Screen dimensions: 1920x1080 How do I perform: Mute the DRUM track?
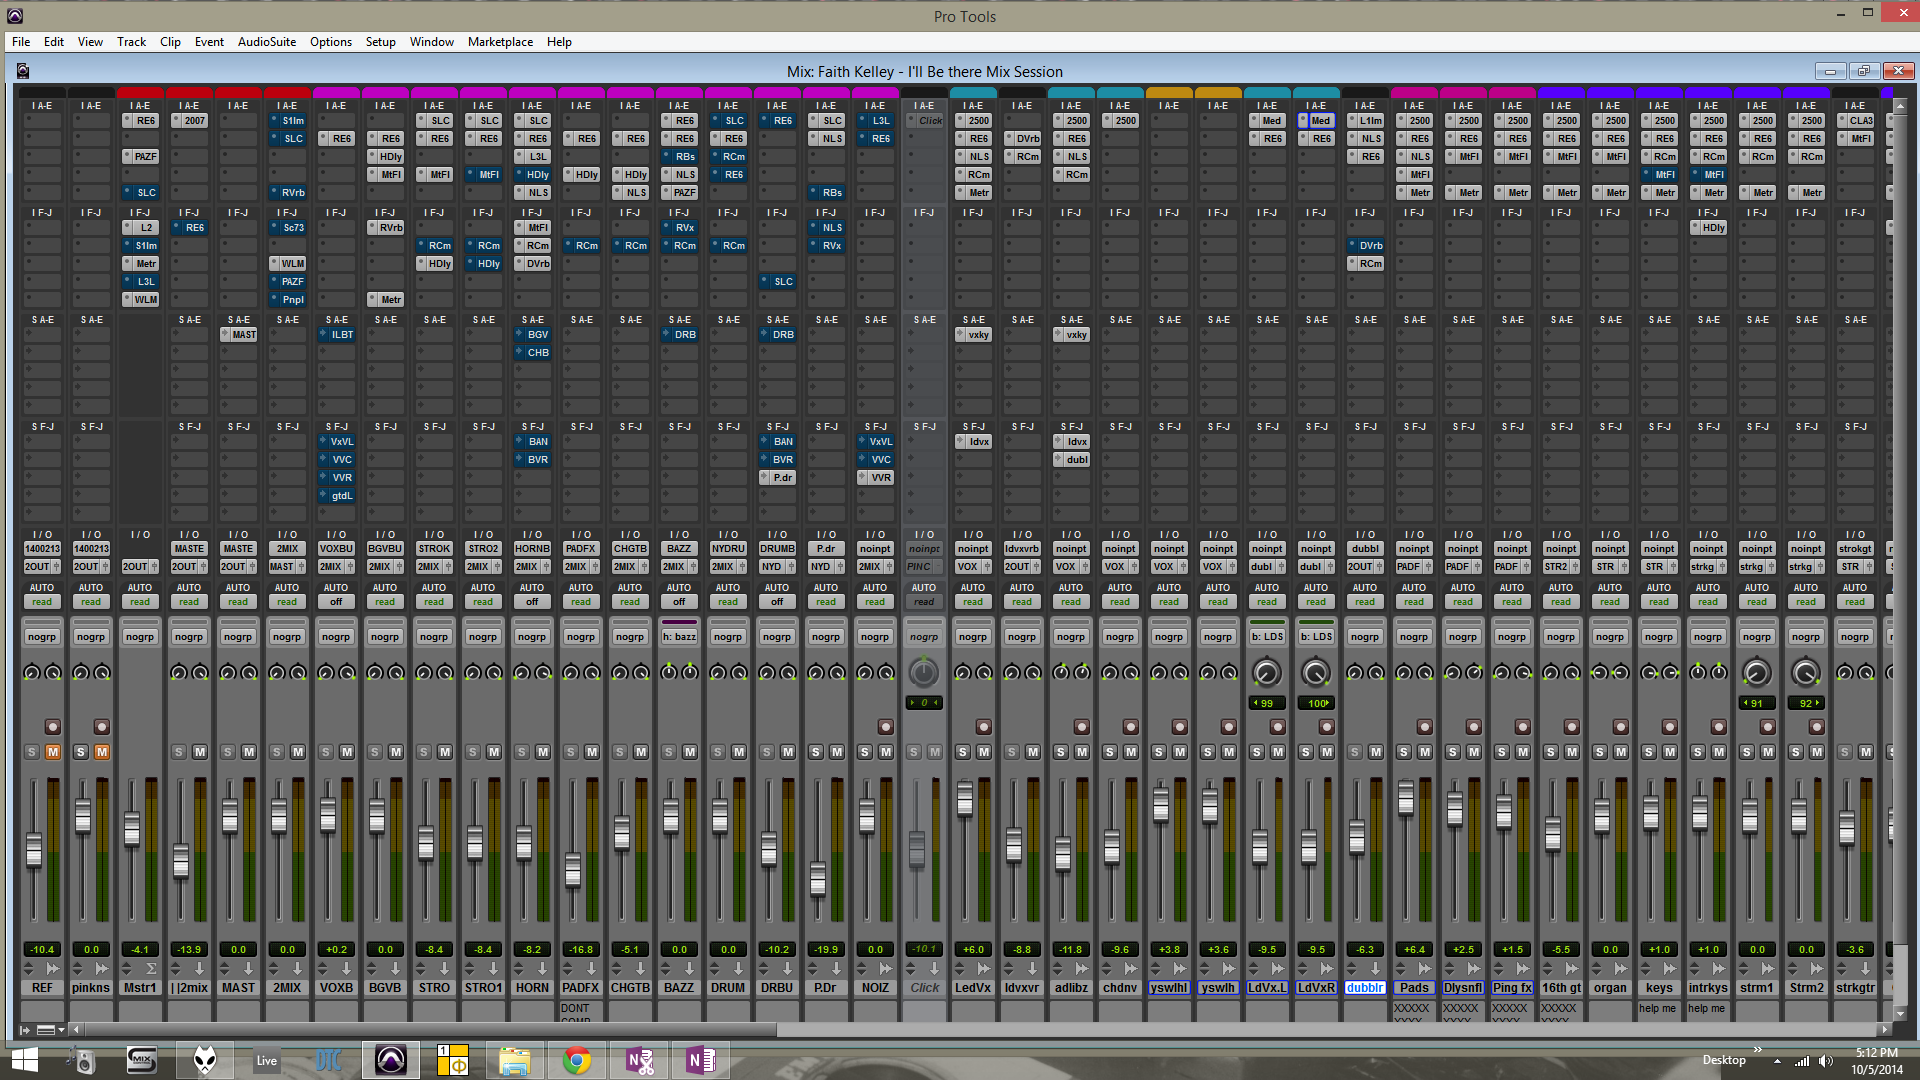click(739, 752)
